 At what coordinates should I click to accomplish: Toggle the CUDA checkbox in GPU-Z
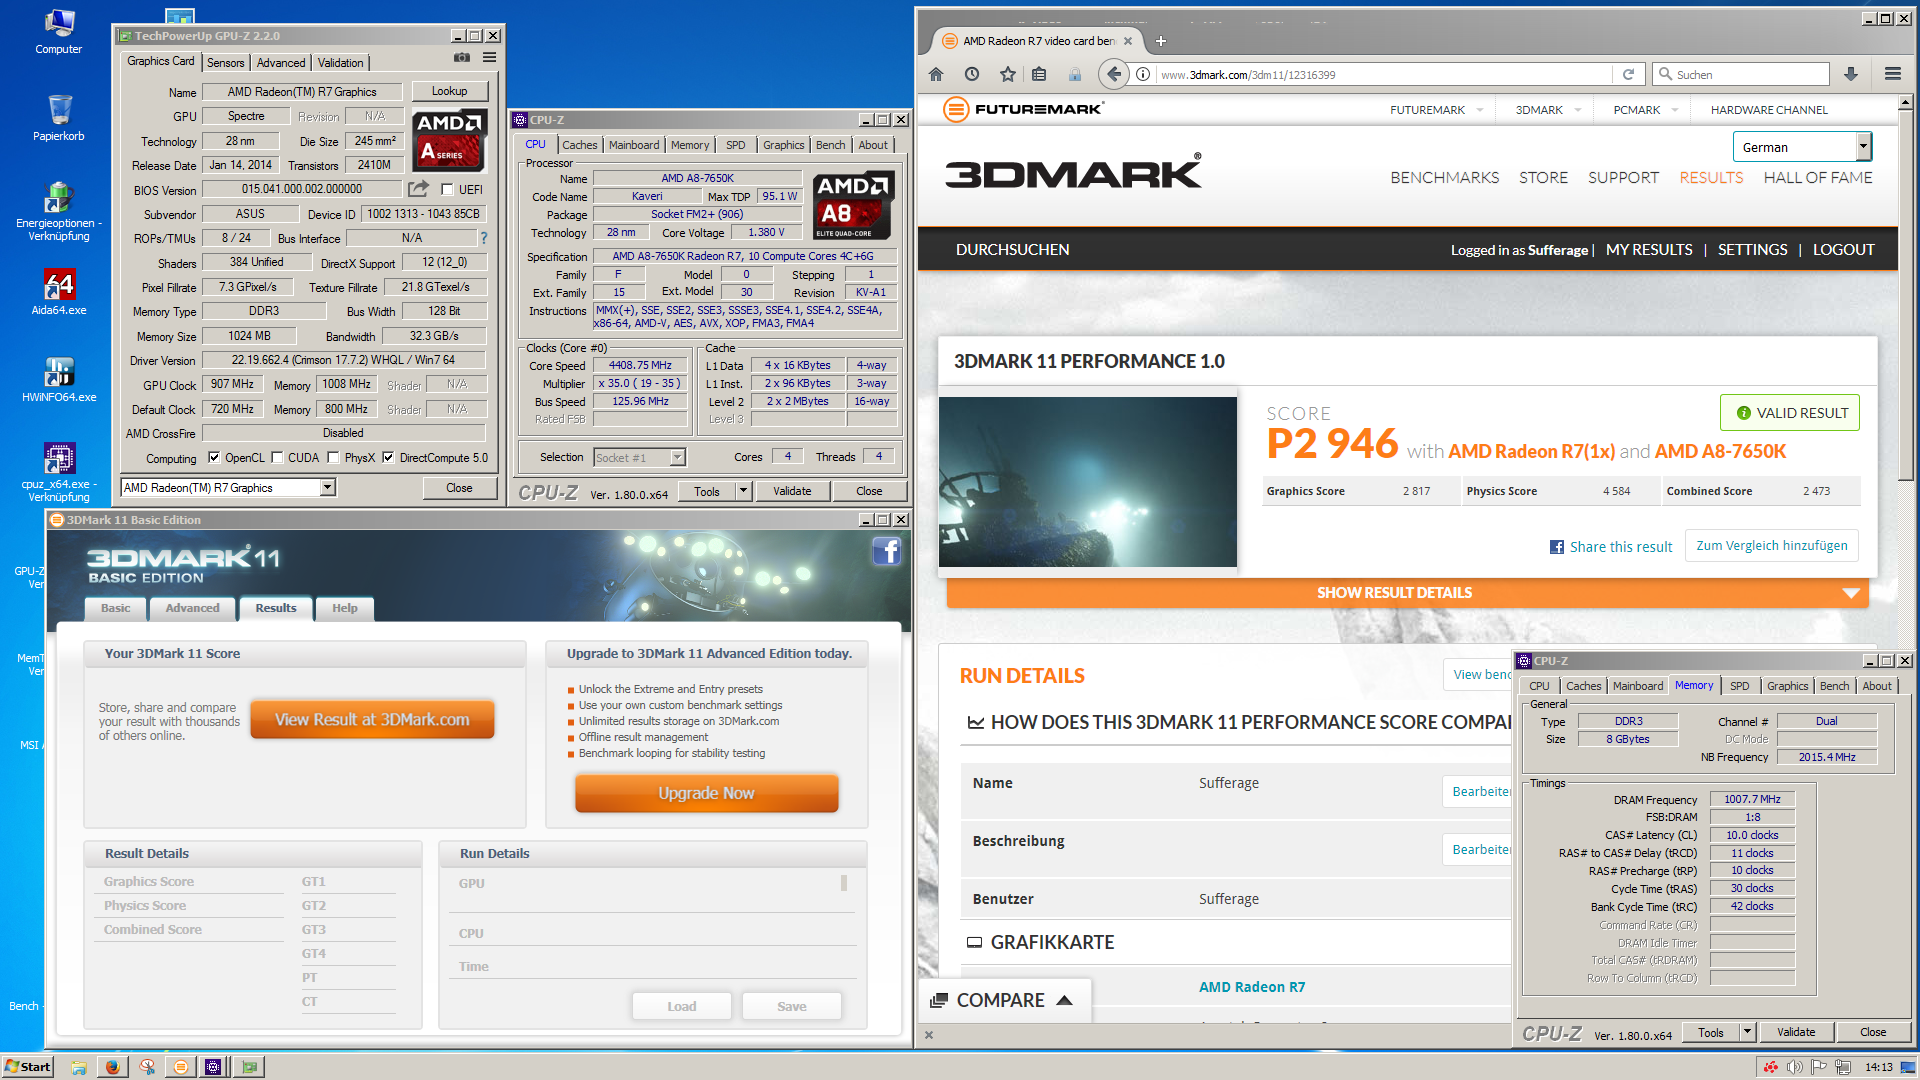(x=277, y=458)
